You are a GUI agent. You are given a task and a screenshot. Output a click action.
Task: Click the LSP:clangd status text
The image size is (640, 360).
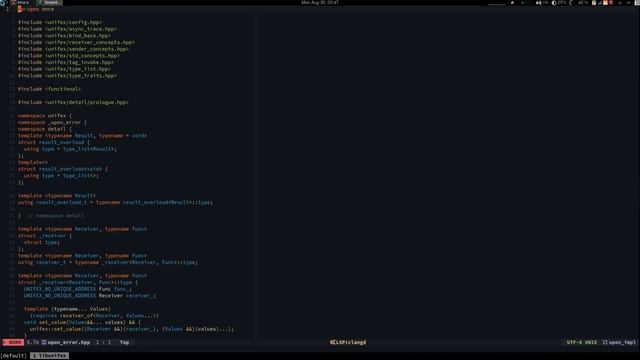click(x=351, y=342)
